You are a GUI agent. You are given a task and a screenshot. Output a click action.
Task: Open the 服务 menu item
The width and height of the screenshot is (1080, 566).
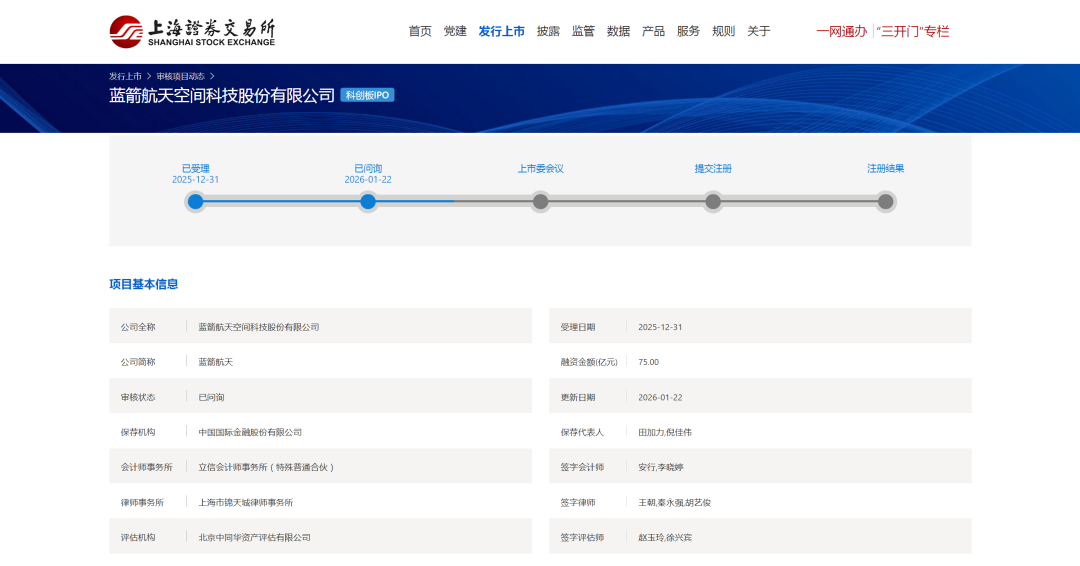coord(688,31)
